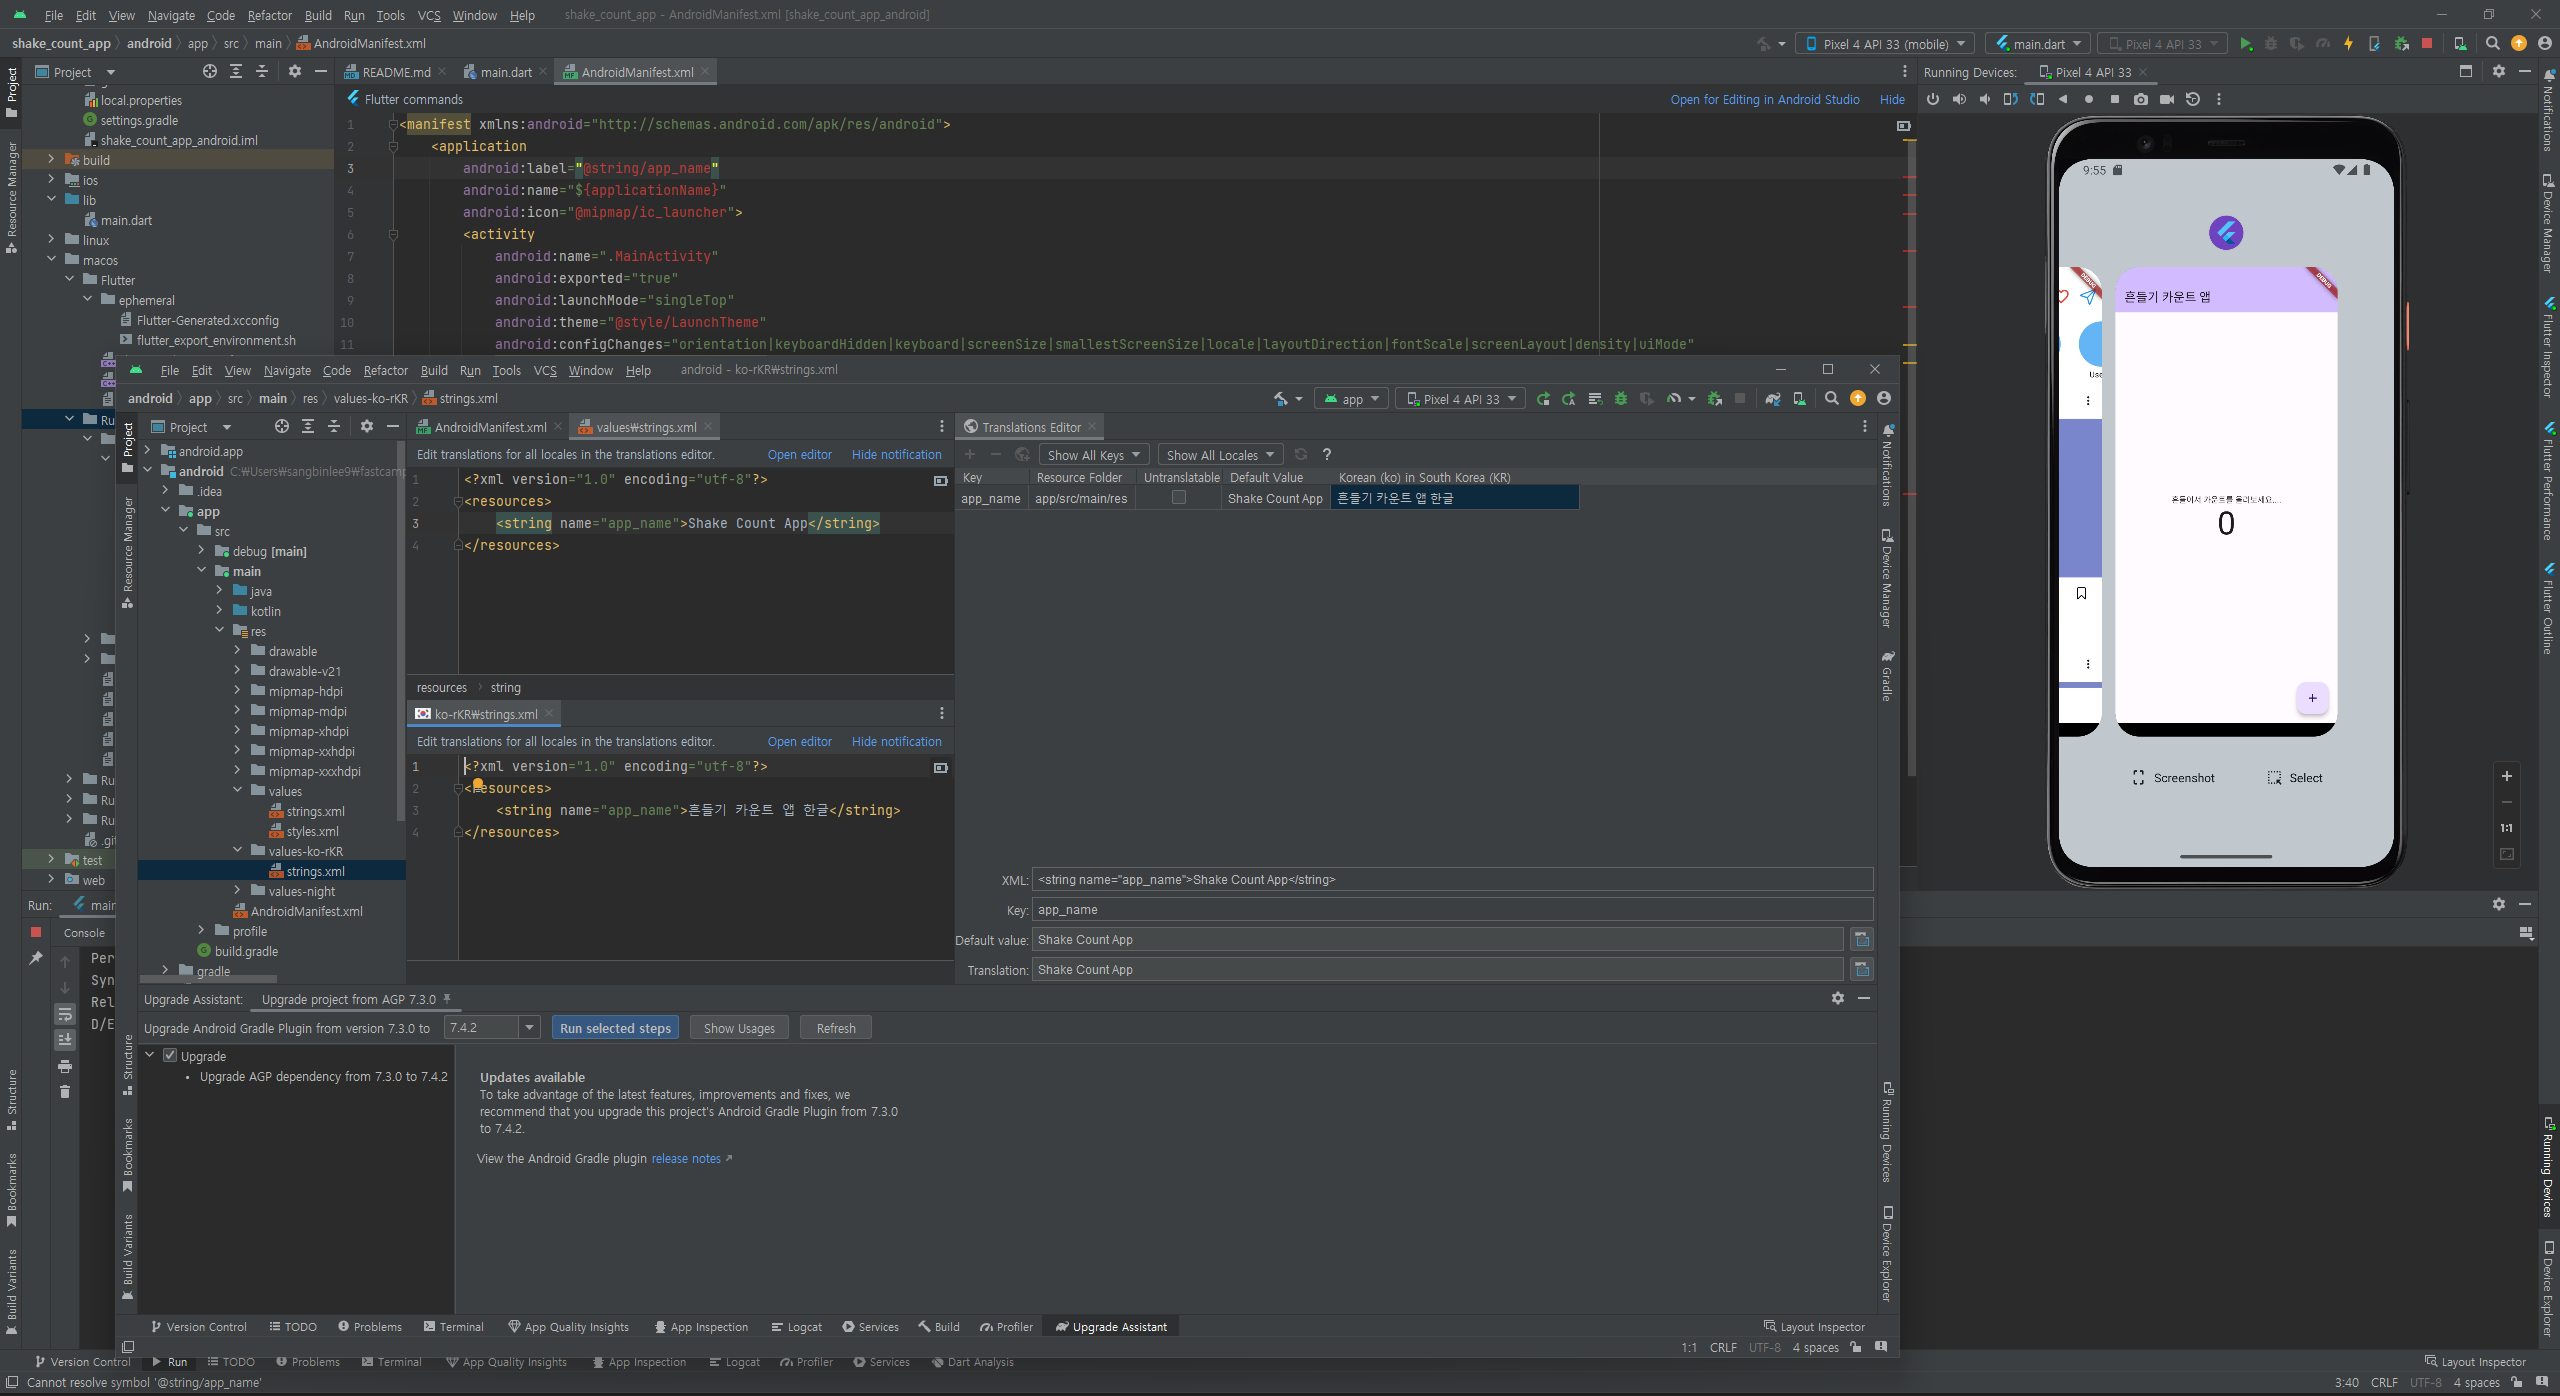Toggle Upgrade checkbox in Upgrade Assistant

[x=170, y=1056]
